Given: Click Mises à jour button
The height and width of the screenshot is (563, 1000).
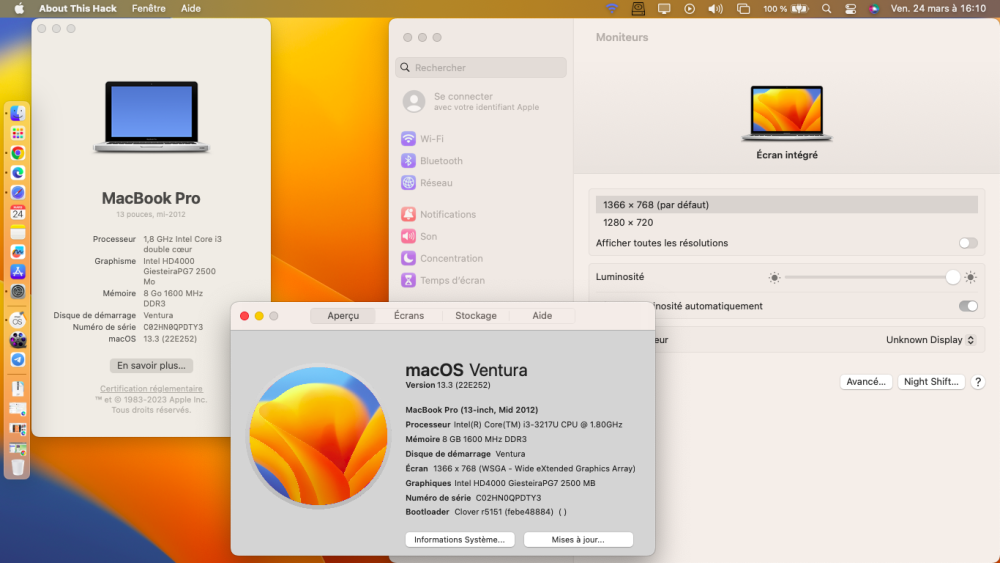Looking at the screenshot, I should click(x=578, y=539).
